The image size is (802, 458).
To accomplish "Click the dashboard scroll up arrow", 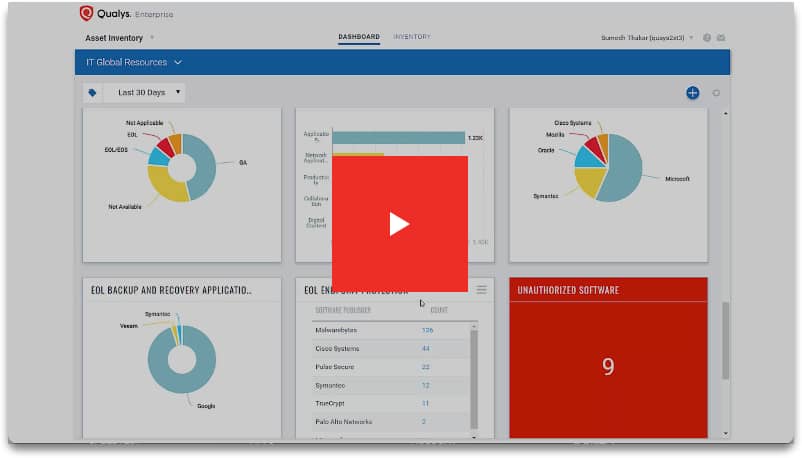I will [725, 114].
